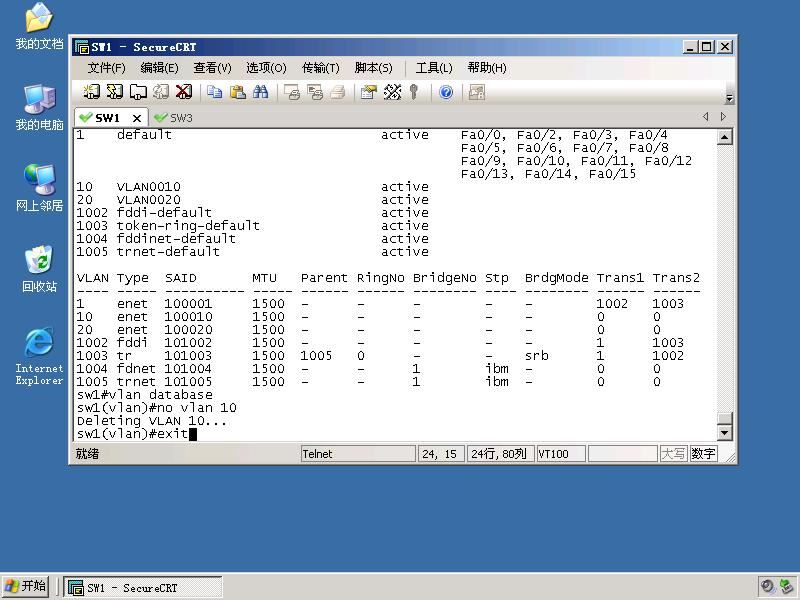Click the 开始 Start button

(x=26, y=587)
